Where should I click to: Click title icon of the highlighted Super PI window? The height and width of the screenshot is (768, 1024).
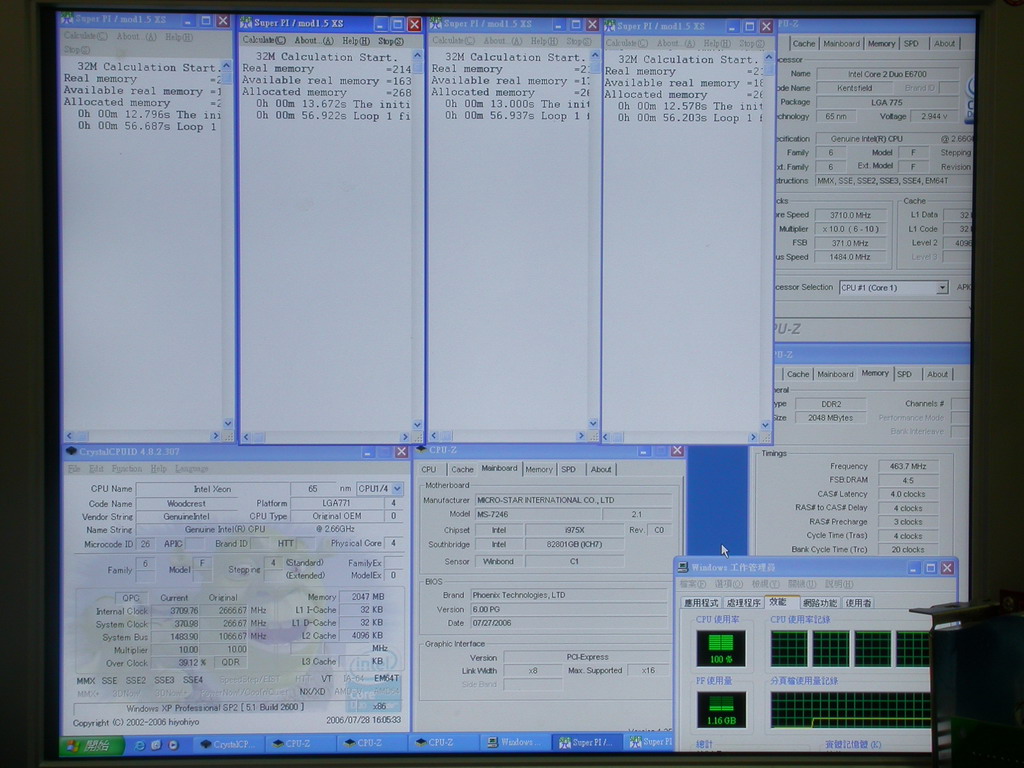click(x=246, y=23)
